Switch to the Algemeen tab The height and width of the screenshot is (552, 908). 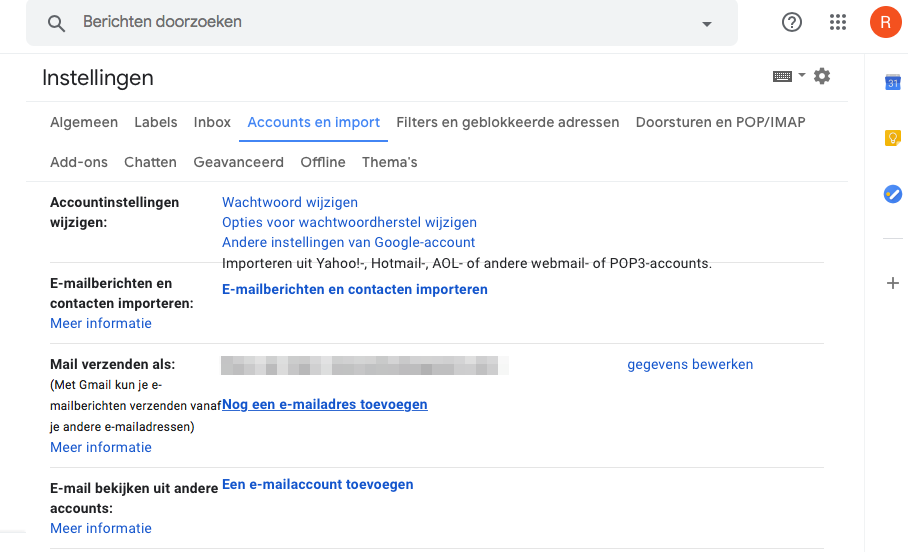tap(84, 122)
